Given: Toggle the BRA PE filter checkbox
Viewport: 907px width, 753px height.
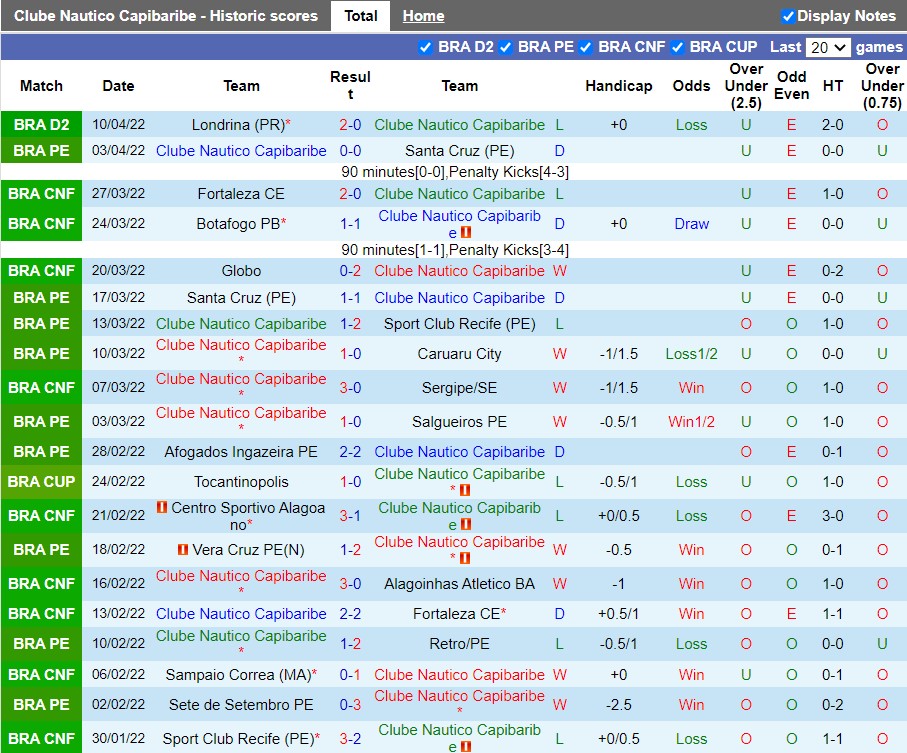Looking at the screenshot, I should tap(506, 47).
